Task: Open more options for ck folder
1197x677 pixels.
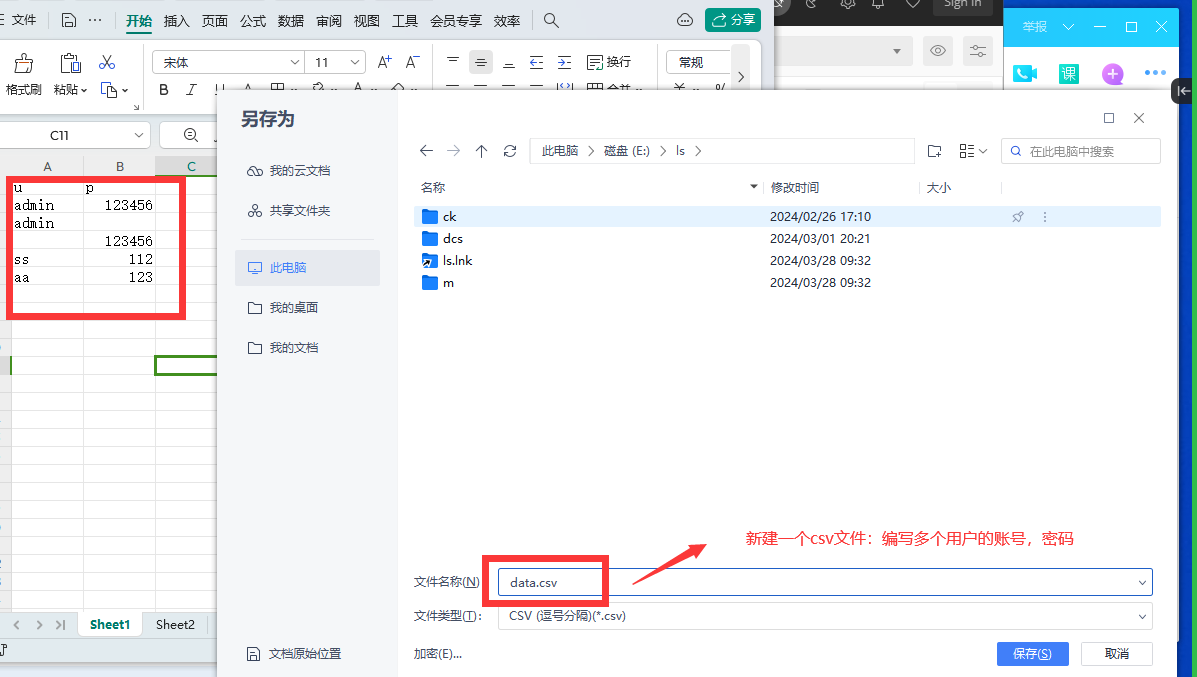Action: [x=1045, y=217]
